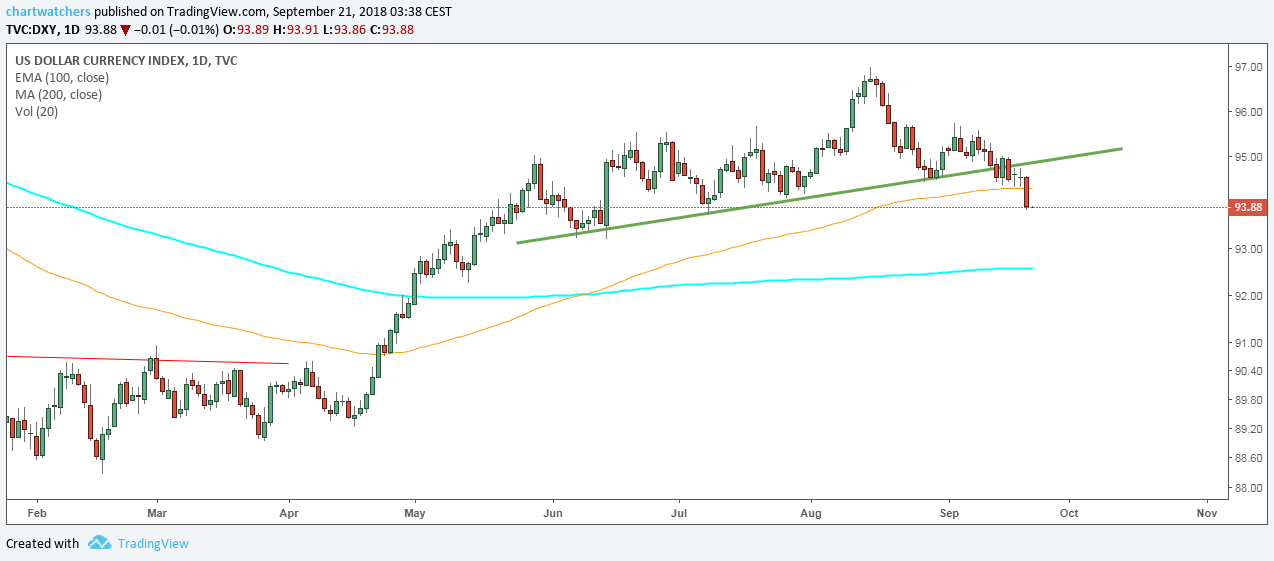Viewport: 1274px width, 561px height.
Task: Click the 93.00 price axis label
Action: (x=1247, y=249)
